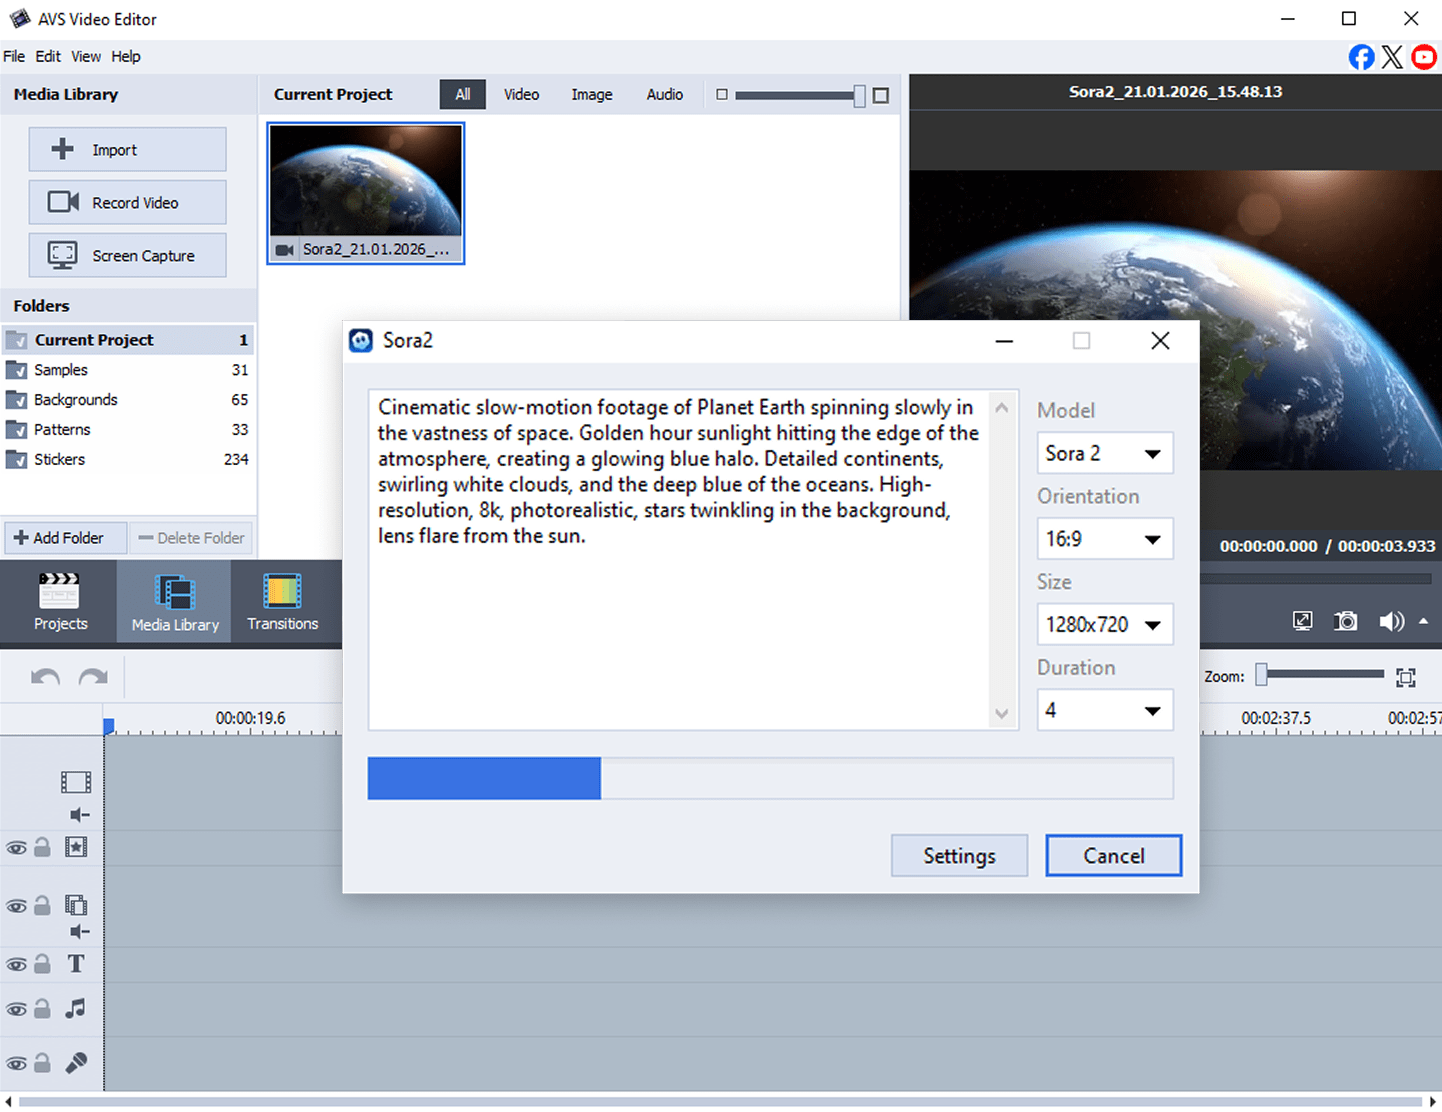Open the Edit menu
Image resolution: width=1442 pixels, height=1112 pixels.
coord(48,57)
